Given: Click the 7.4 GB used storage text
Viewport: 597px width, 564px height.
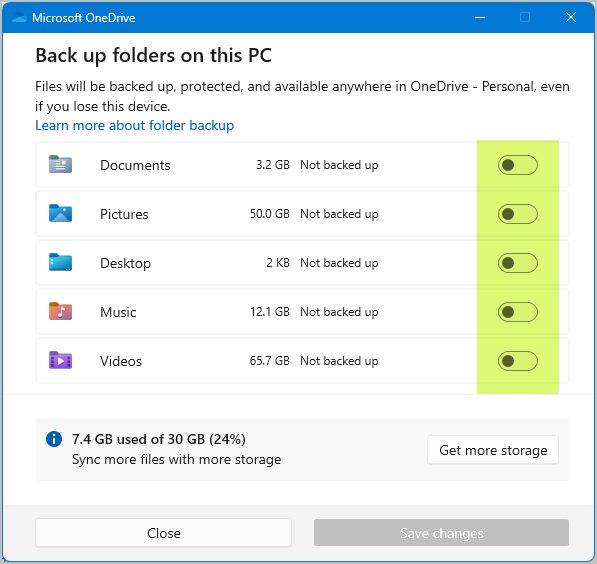Looking at the screenshot, I should (x=159, y=439).
